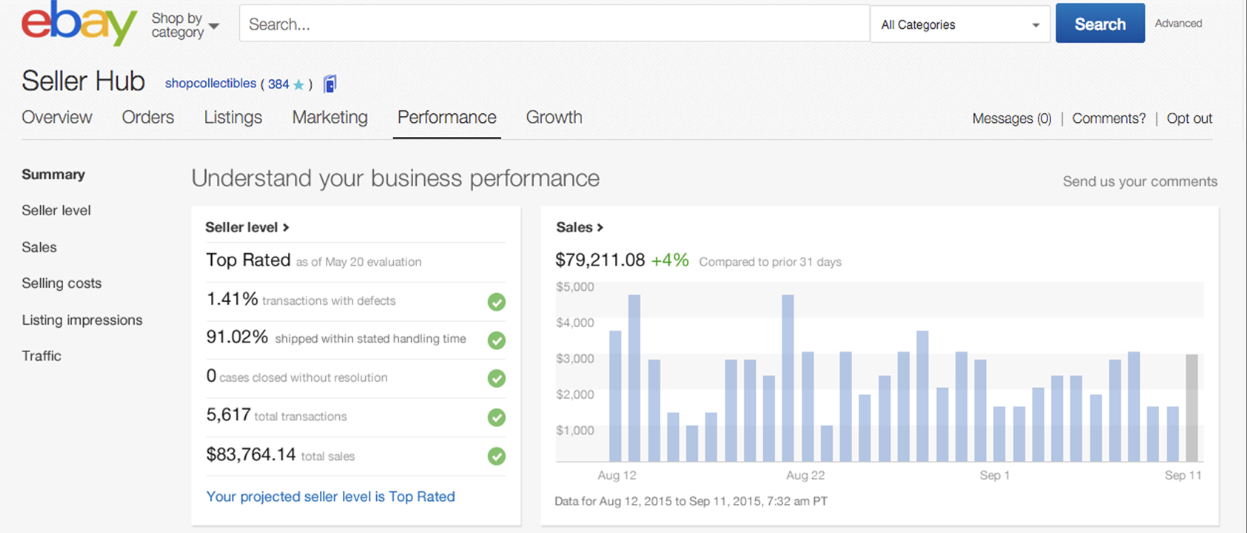The width and height of the screenshot is (1247, 533).
Task: Click the 1.41% defects value
Action: (232, 299)
